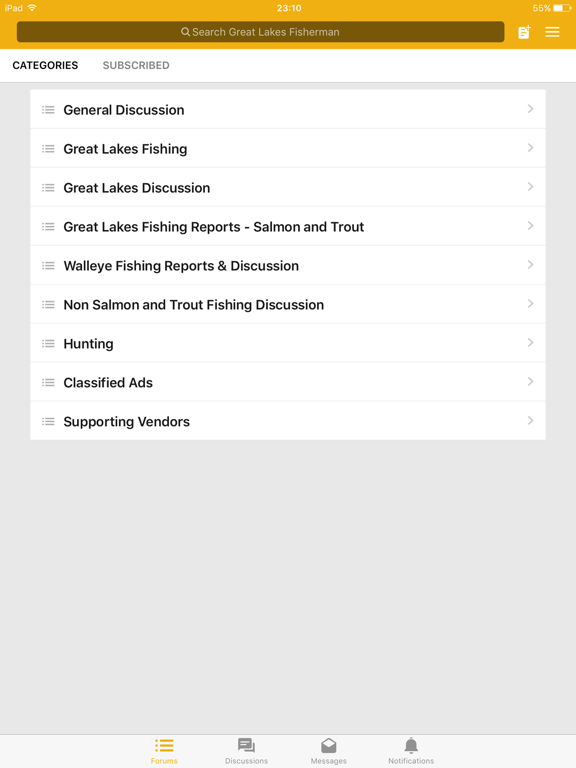
Task: Open Non Salmon and Trout Fishing Discussion
Action: click(x=288, y=304)
